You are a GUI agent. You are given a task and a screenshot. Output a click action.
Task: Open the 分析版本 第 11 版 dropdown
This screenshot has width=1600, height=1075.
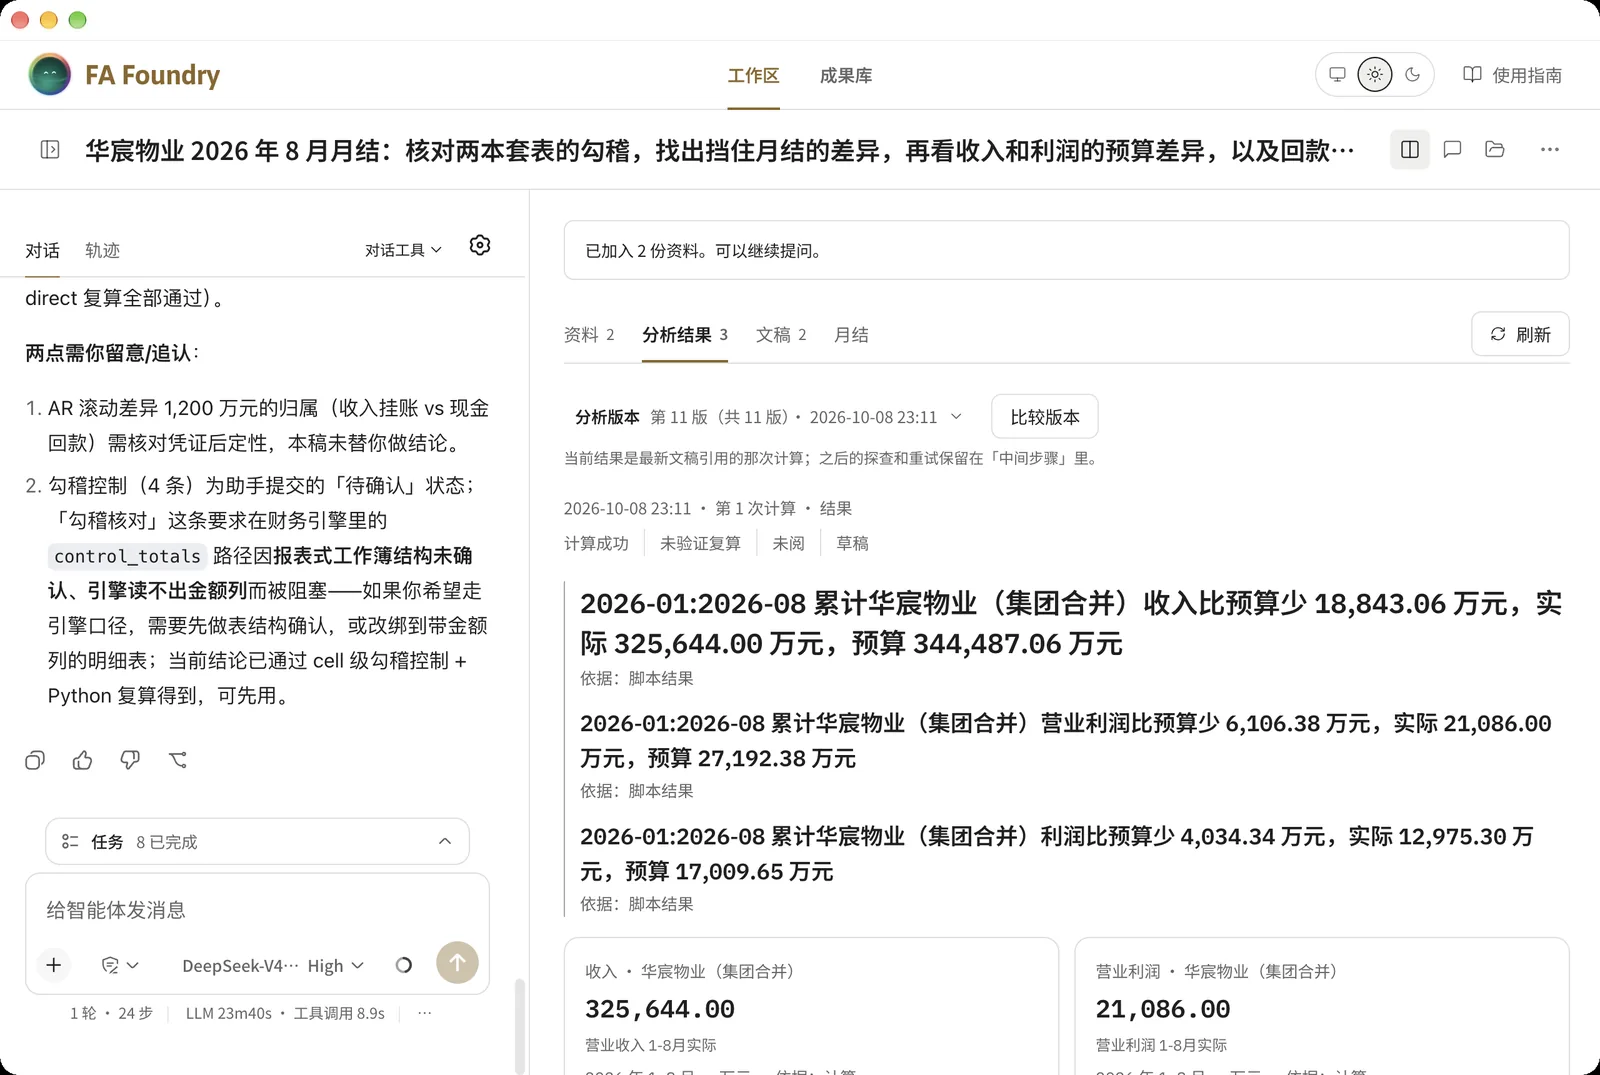[x=768, y=417]
